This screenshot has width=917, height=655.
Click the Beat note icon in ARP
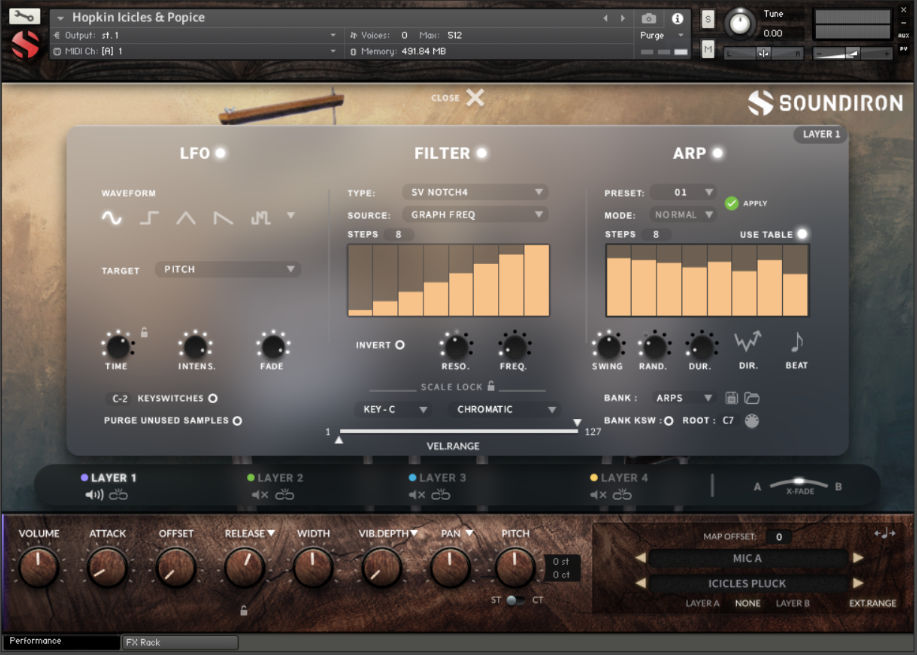click(796, 342)
